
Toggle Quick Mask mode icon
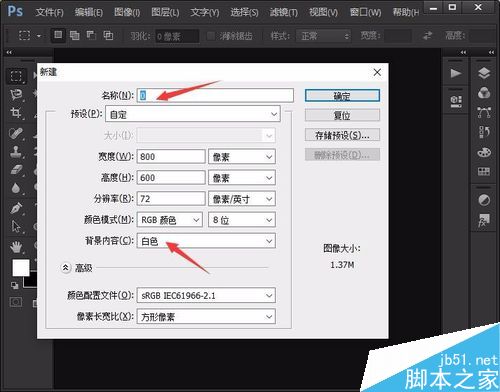(x=16, y=302)
